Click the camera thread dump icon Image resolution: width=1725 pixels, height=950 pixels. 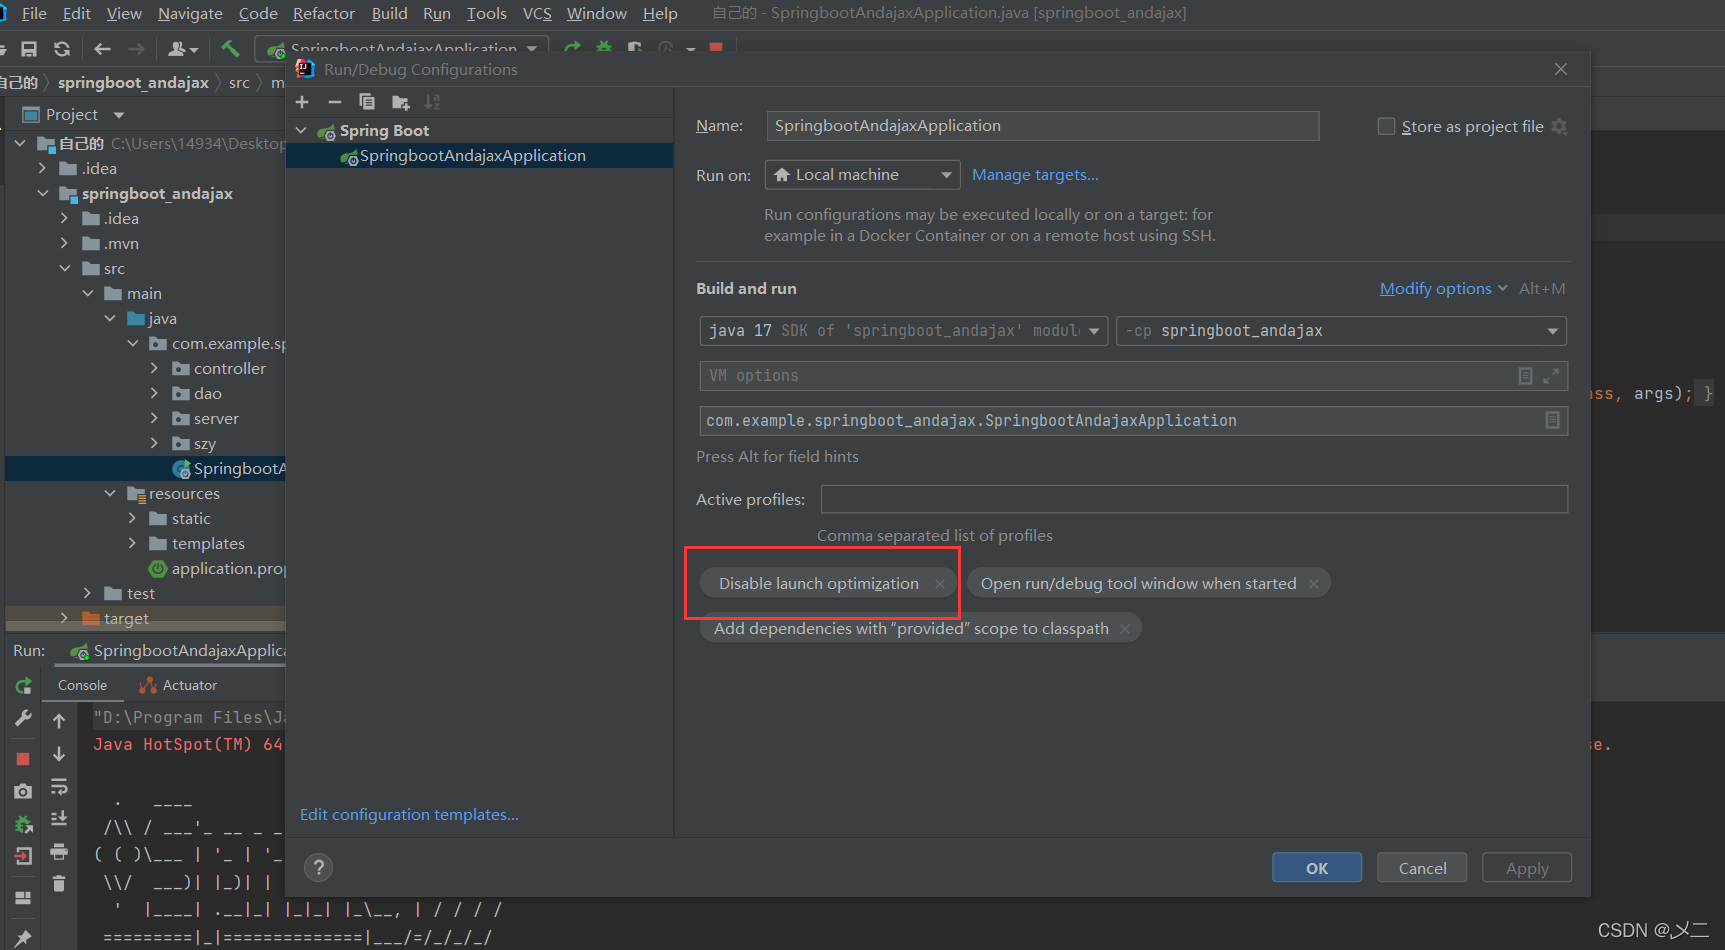[23, 791]
